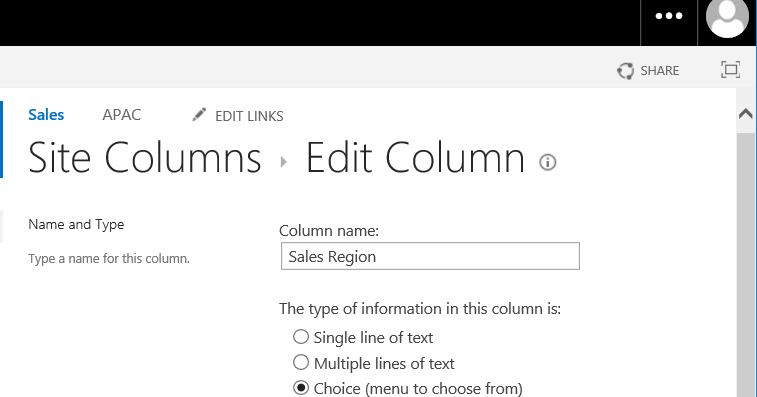Toggle the focus on content icon

(x=730, y=70)
